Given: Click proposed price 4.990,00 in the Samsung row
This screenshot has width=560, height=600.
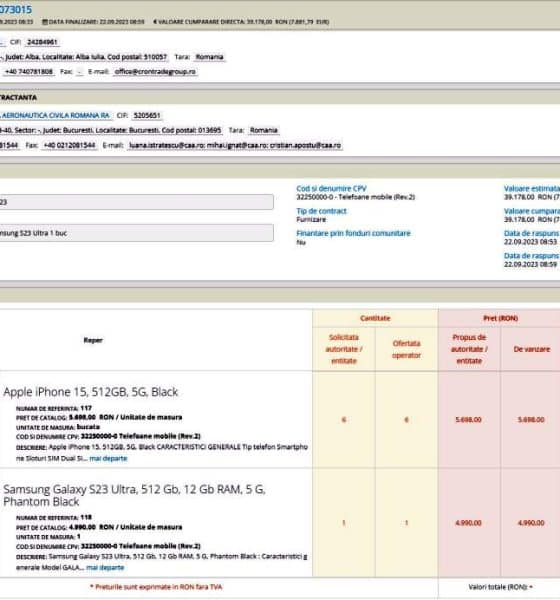Looking at the screenshot, I should click(x=468, y=523).
